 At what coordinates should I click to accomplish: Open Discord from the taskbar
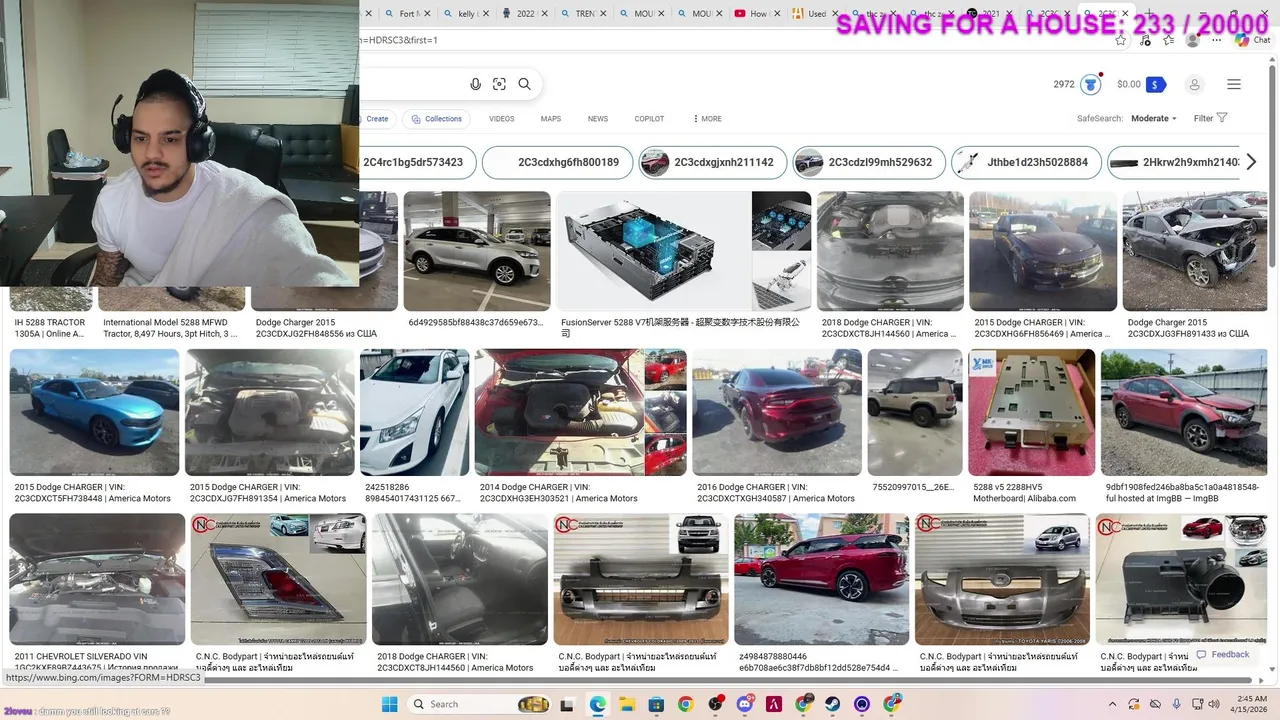pyautogui.click(x=744, y=704)
